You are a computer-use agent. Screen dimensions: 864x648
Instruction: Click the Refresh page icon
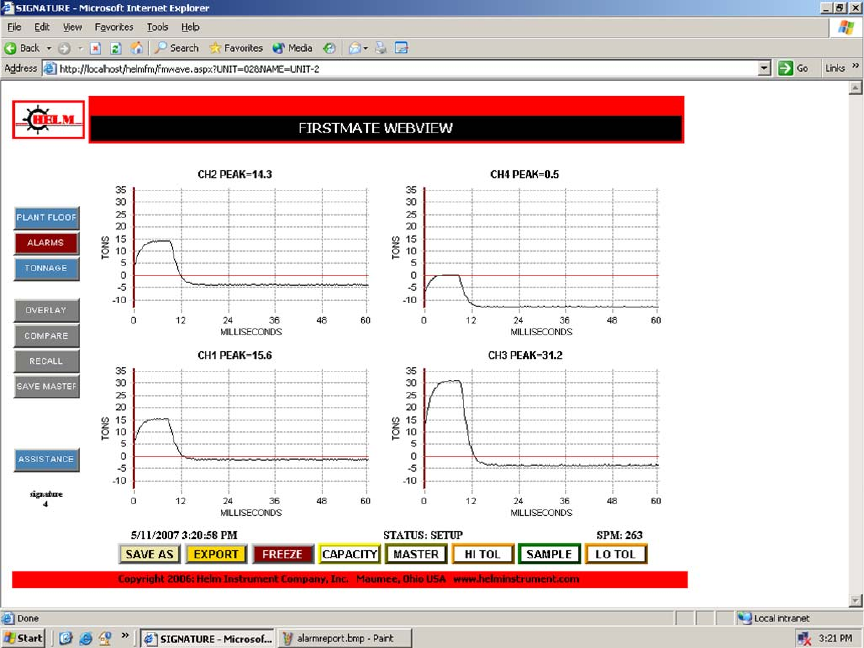[116, 48]
